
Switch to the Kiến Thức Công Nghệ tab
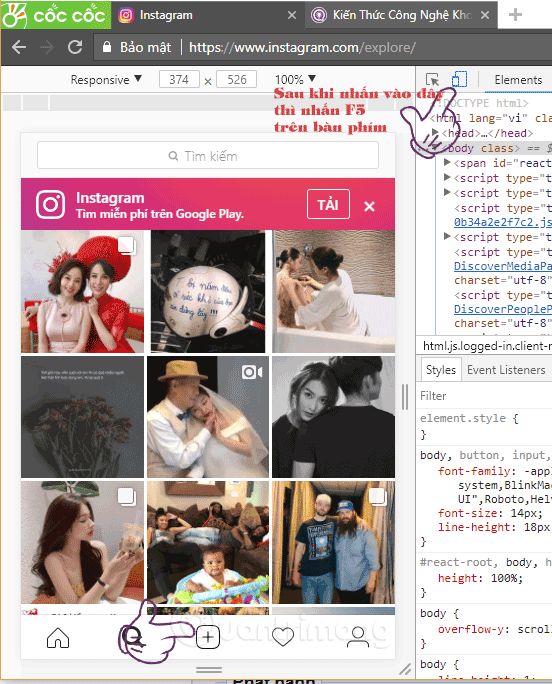pos(401,15)
